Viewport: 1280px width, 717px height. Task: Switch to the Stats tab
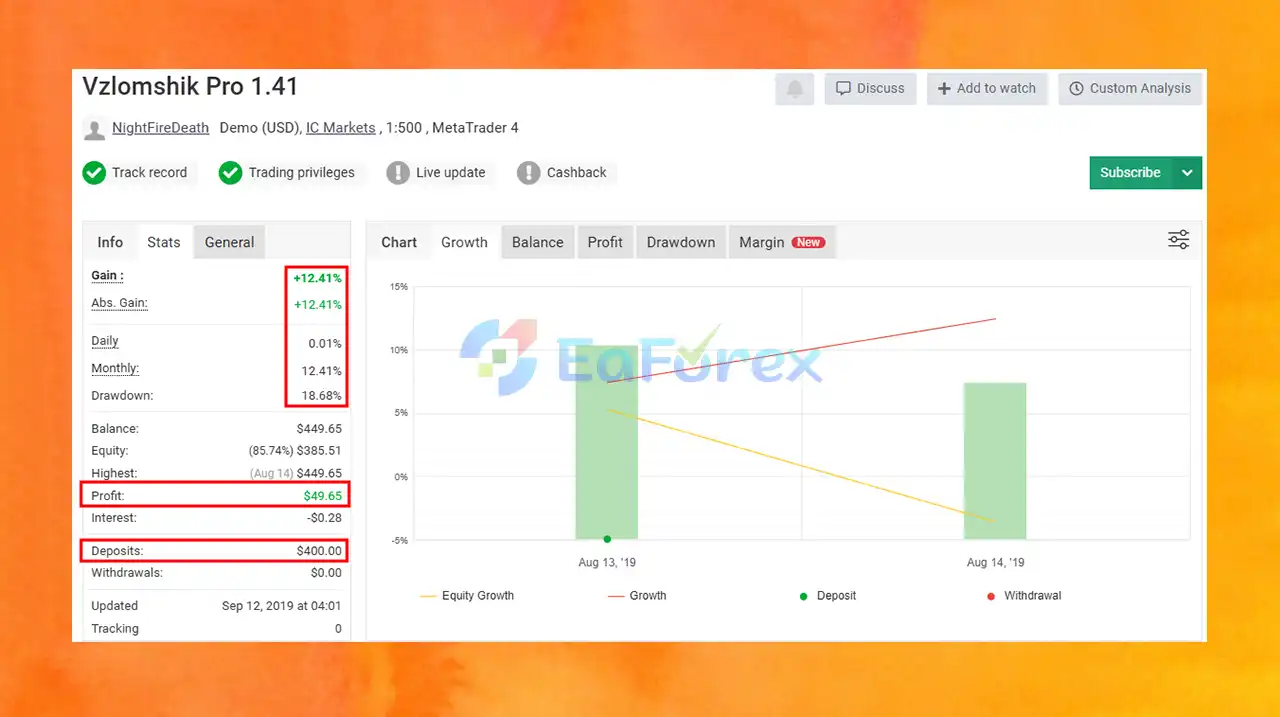164,242
